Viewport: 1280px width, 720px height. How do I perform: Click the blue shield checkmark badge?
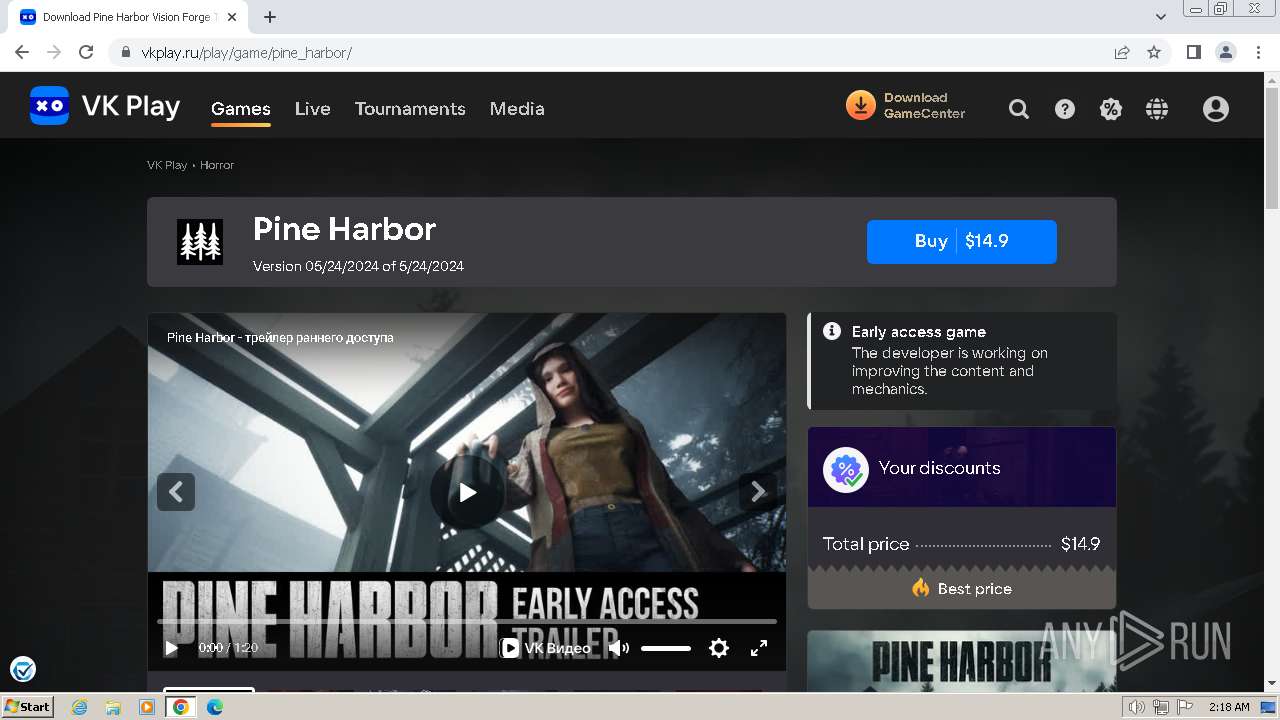pos(22,669)
